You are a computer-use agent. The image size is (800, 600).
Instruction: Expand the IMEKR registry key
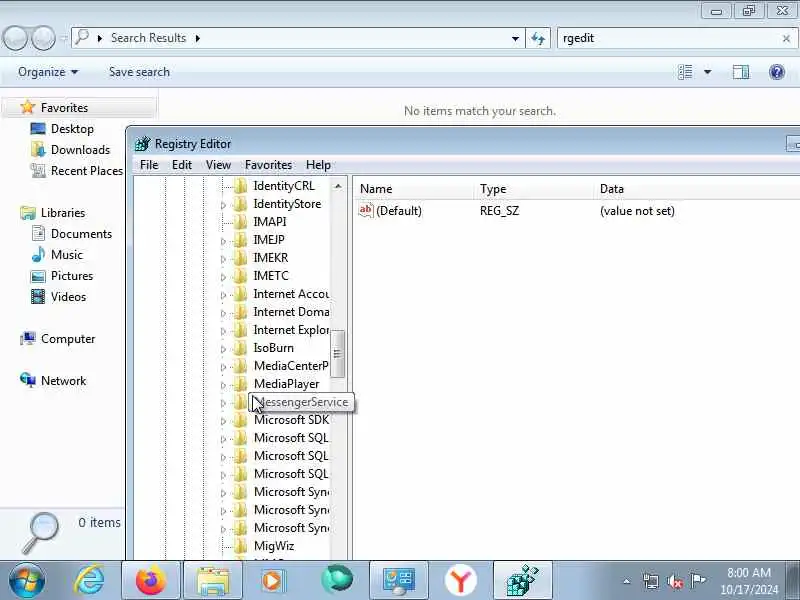tap(223, 259)
